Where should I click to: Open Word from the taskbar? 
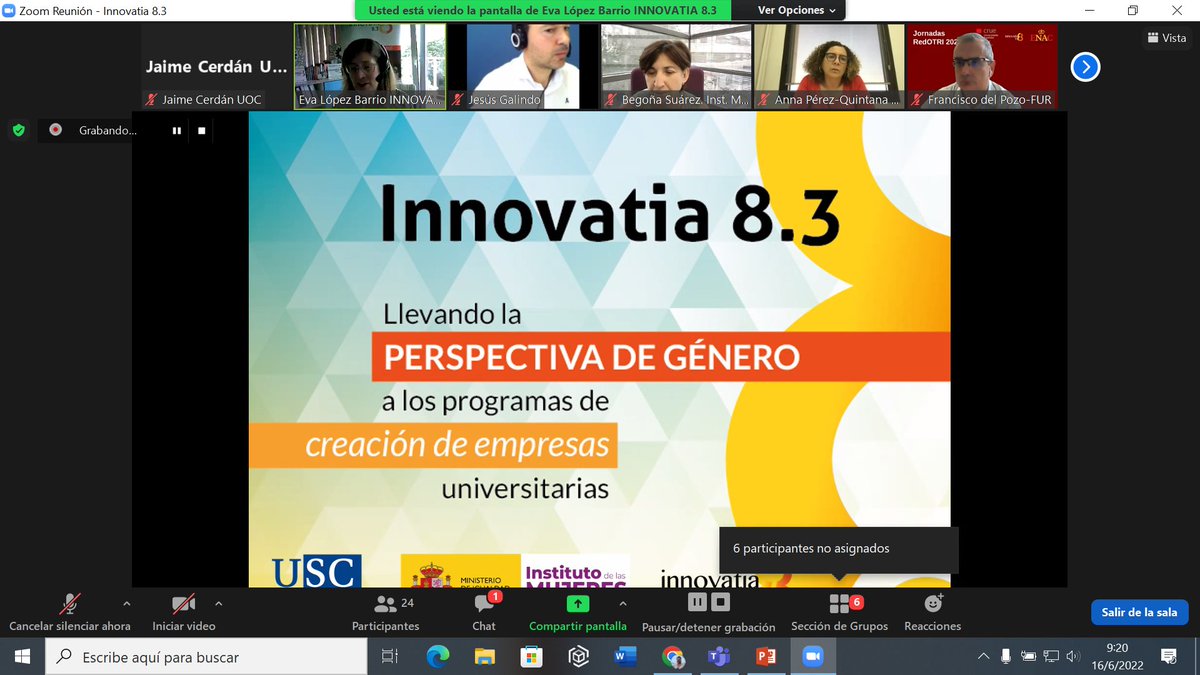click(626, 657)
